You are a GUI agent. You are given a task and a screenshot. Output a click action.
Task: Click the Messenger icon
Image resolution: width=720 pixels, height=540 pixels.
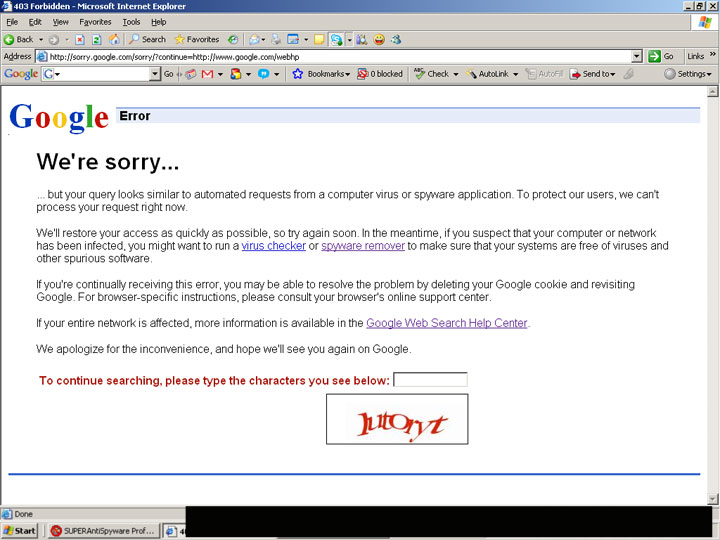(x=396, y=40)
